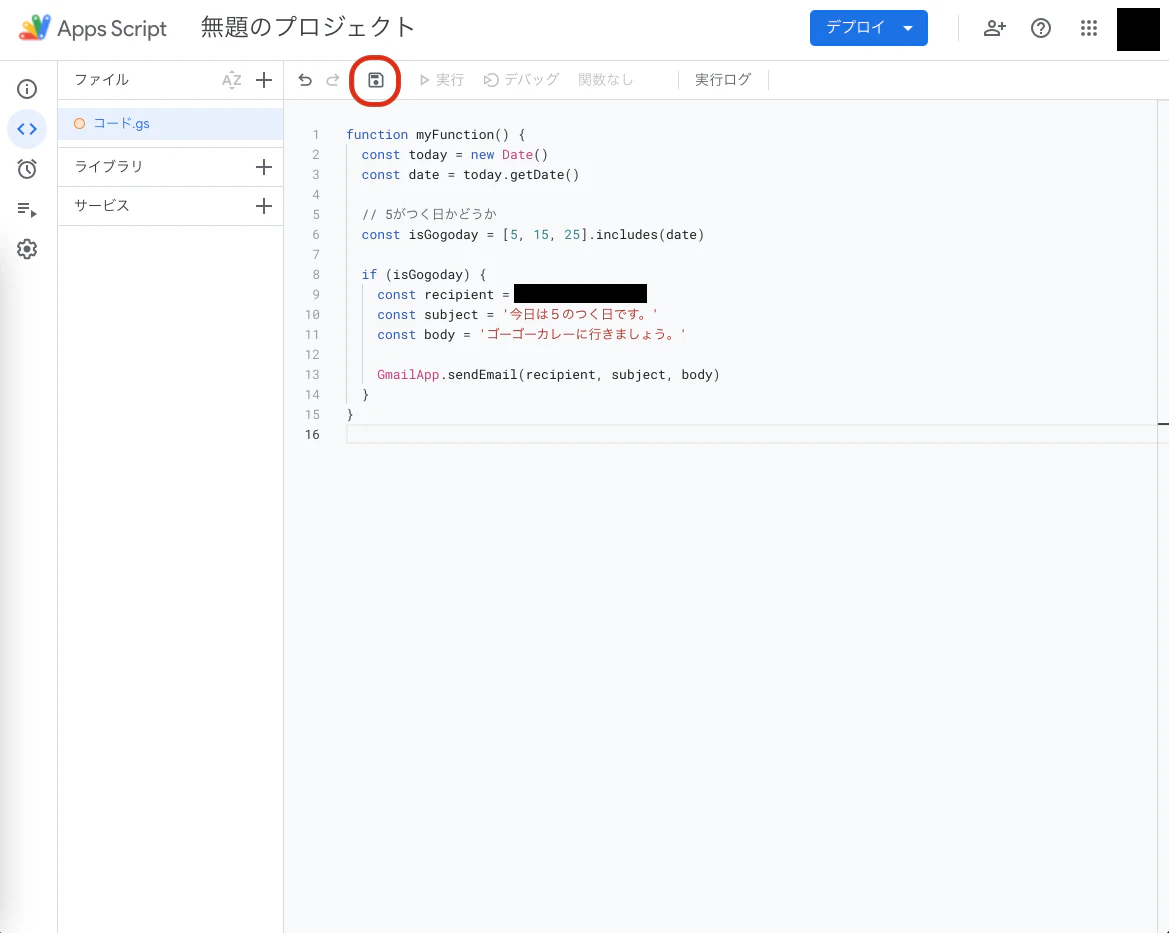Click the const today line
Viewport: 1169px width, 933px height.
tap(455, 154)
